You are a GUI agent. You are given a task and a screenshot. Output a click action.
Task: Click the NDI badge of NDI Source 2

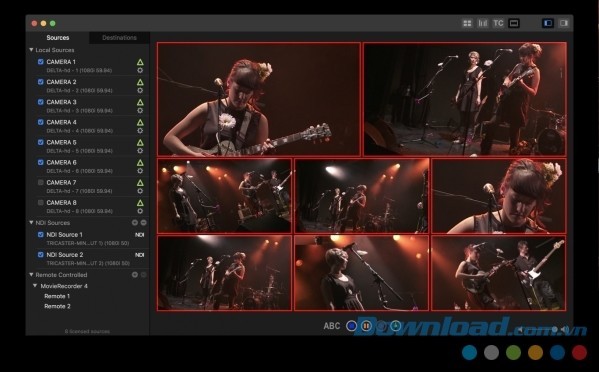point(139,255)
